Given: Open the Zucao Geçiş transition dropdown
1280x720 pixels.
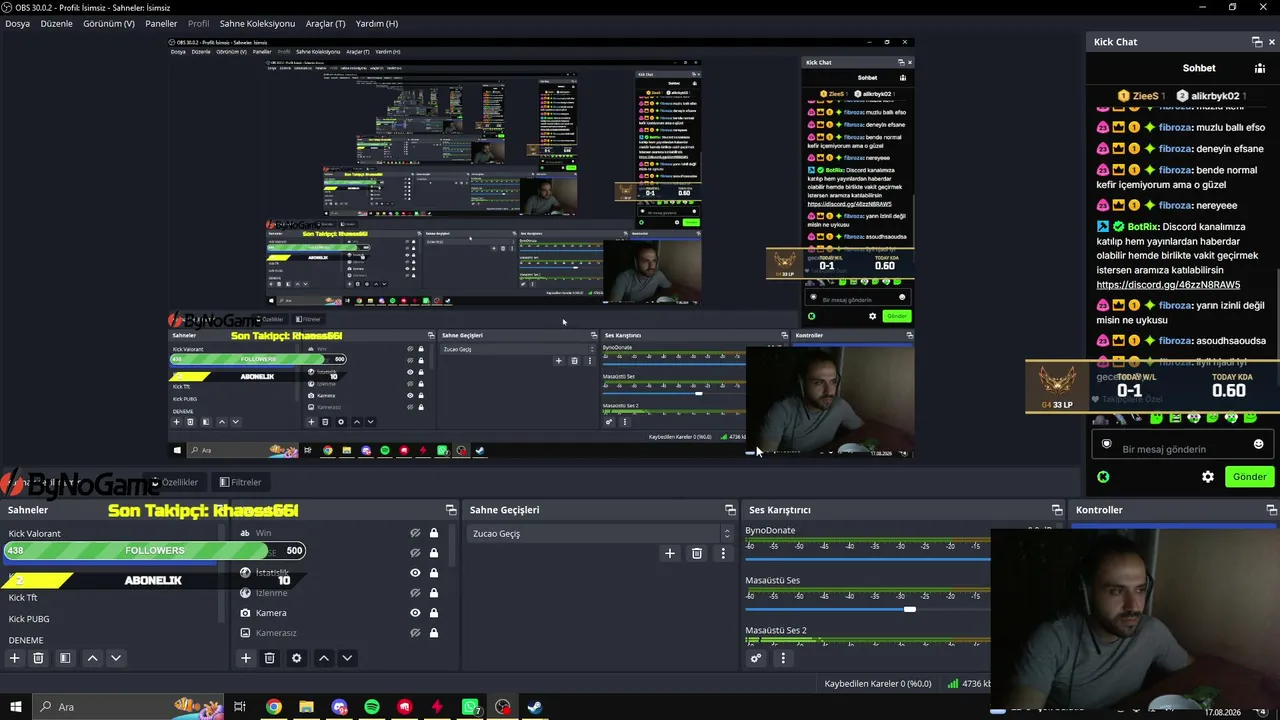Looking at the screenshot, I should point(601,533).
